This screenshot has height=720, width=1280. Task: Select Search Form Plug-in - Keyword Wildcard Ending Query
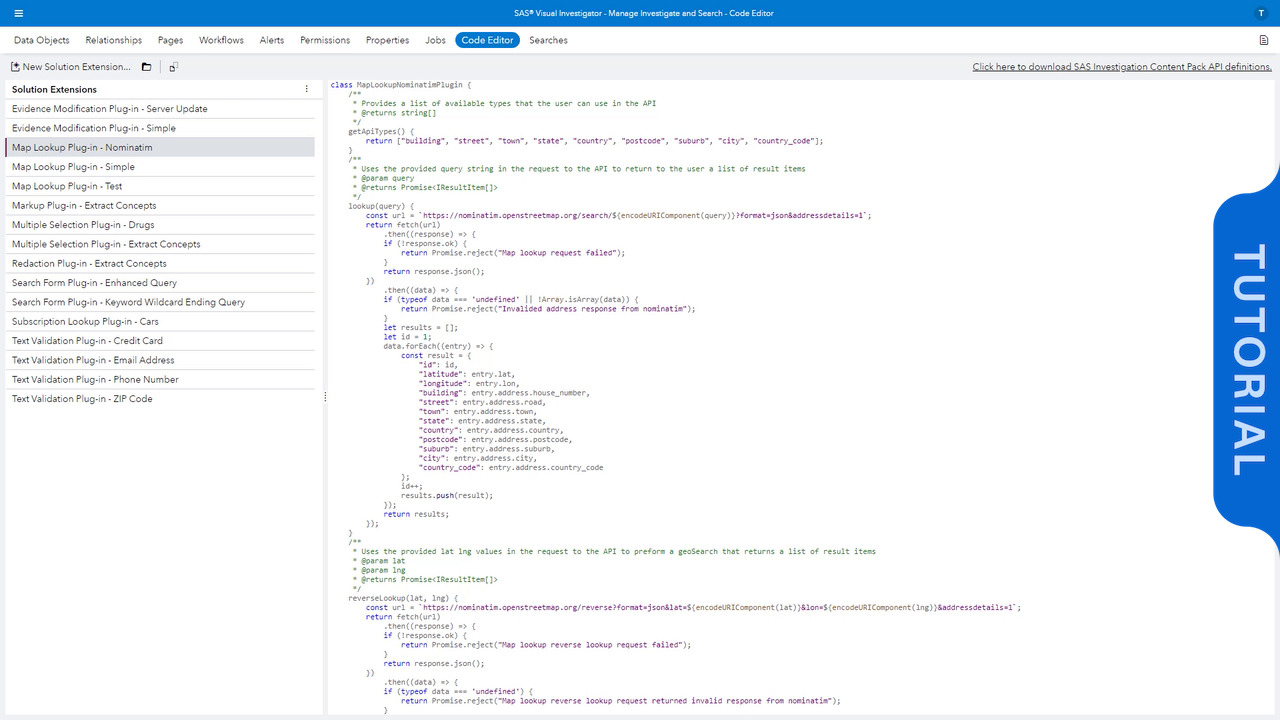pos(160,302)
